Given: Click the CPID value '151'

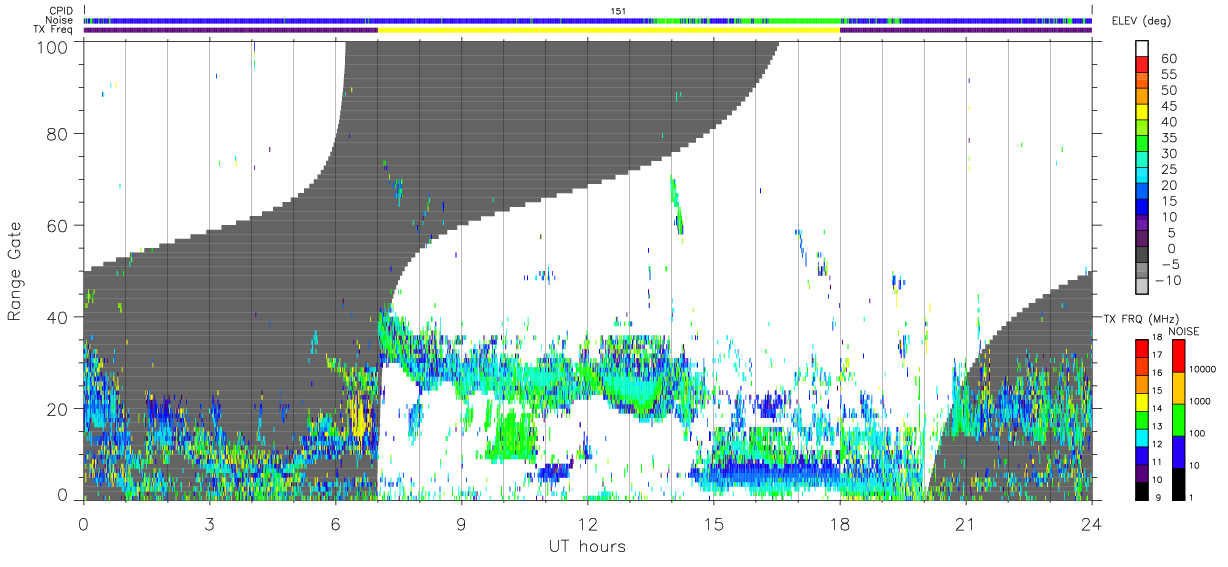Looking at the screenshot, I should click(x=618, y=11).
